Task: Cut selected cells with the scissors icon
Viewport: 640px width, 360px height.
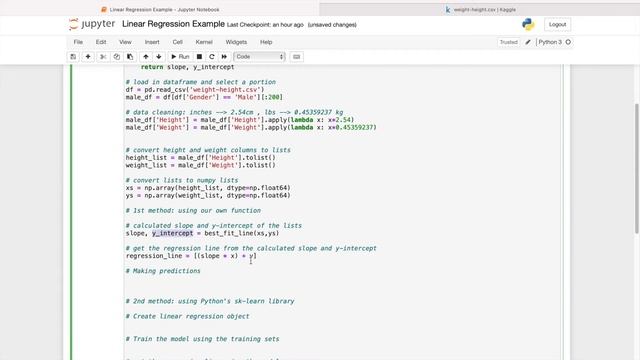Action: click(x=103, y=57)
